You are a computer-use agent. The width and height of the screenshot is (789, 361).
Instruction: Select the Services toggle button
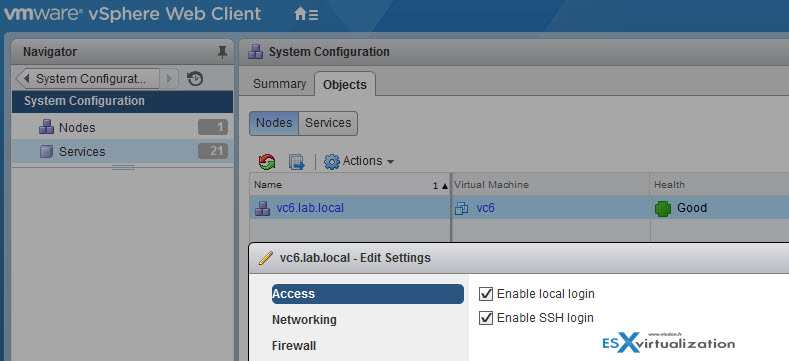pos(328,123)
